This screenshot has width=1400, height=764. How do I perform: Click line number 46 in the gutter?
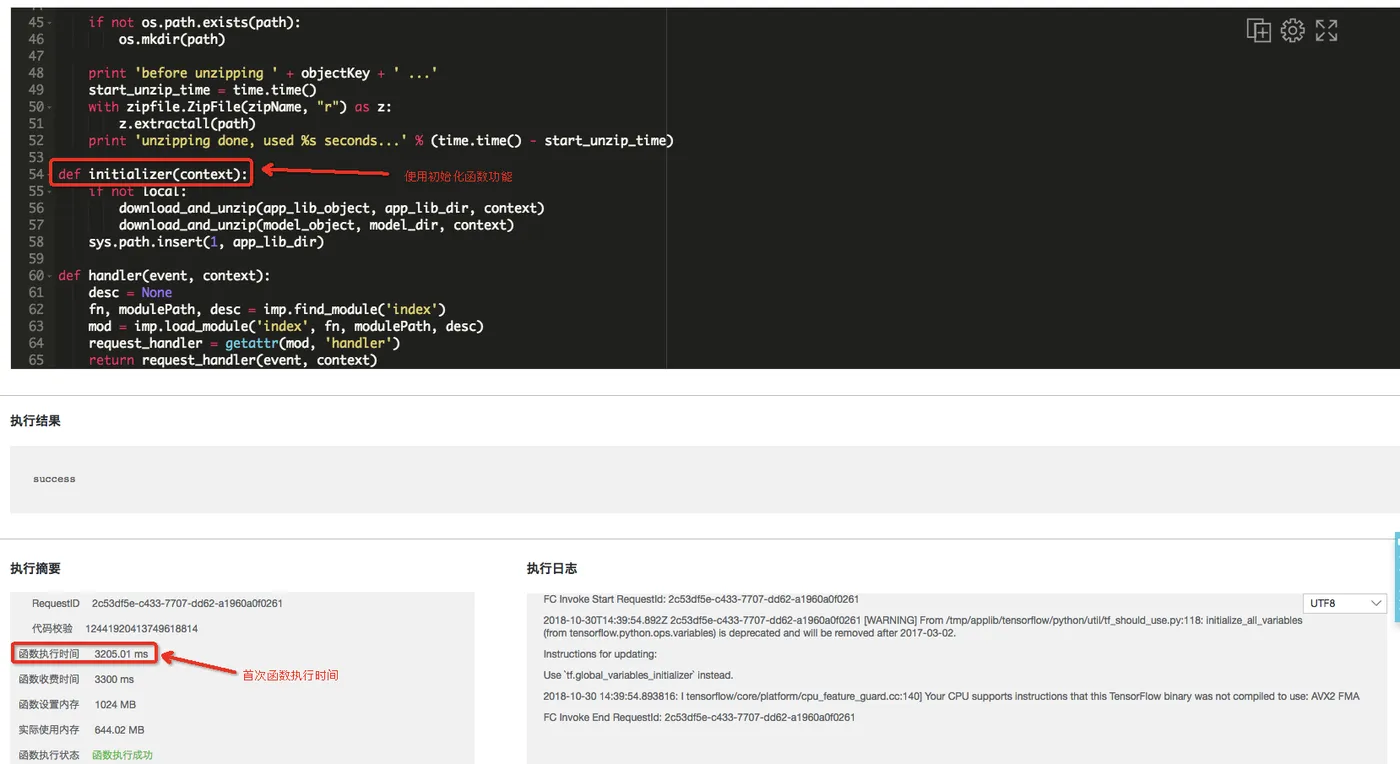36,39
